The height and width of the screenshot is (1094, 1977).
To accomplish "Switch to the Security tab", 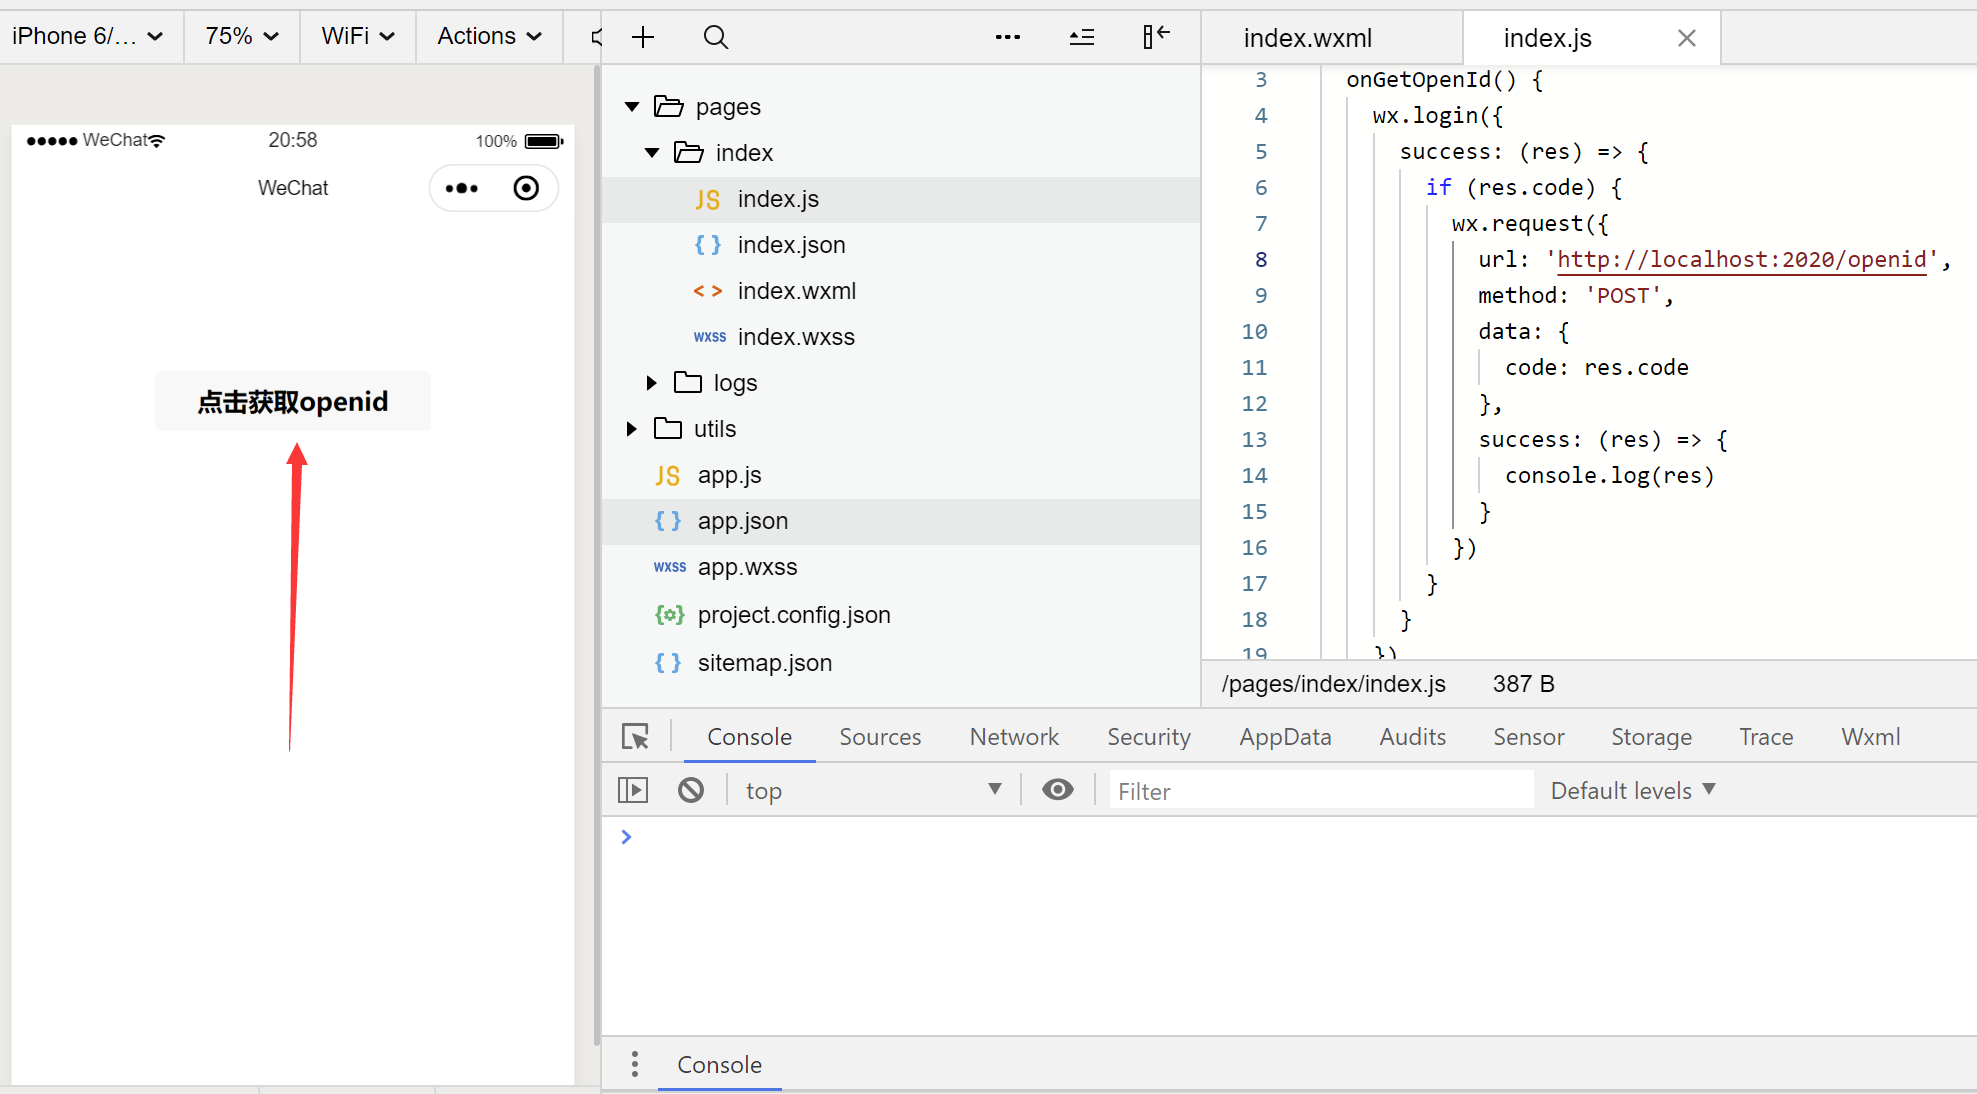I will pos(1149,737).
